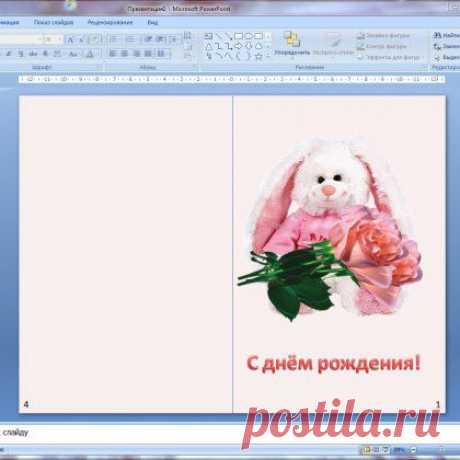Open the Slide Show (Показ слайдов) tab

coord(54,22)
